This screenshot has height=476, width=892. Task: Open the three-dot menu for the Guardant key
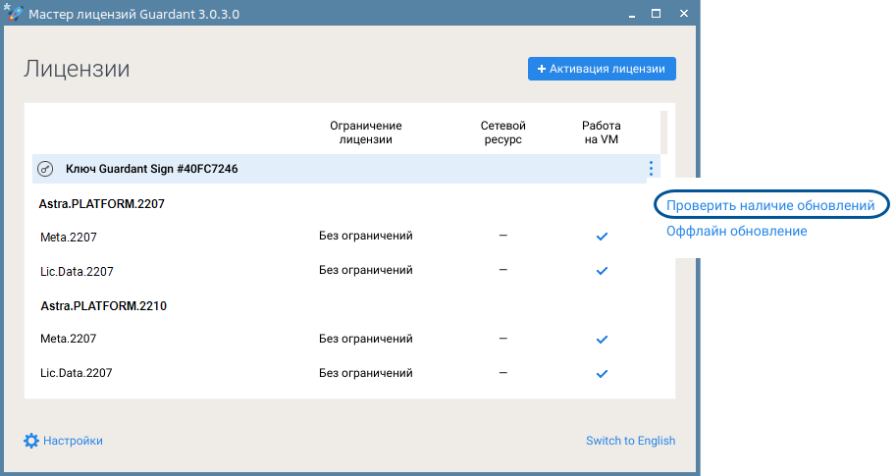(651, 169)
